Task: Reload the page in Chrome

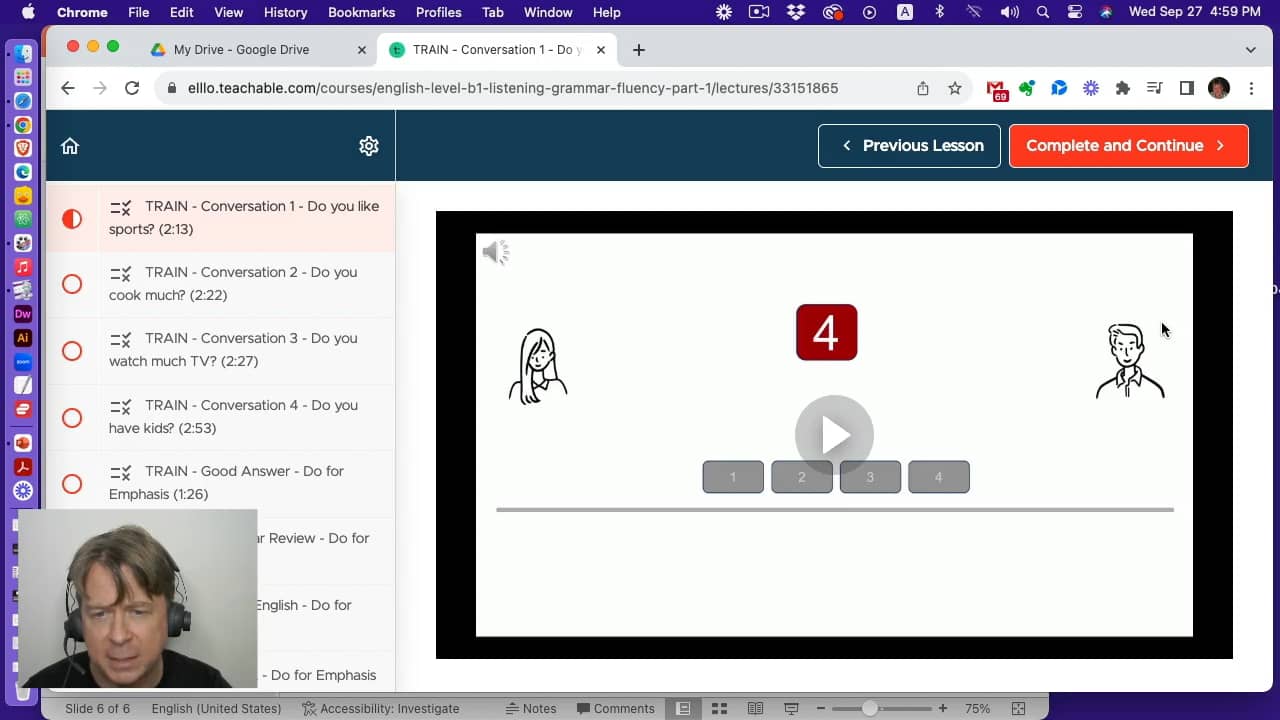Action: coord(132,88)
